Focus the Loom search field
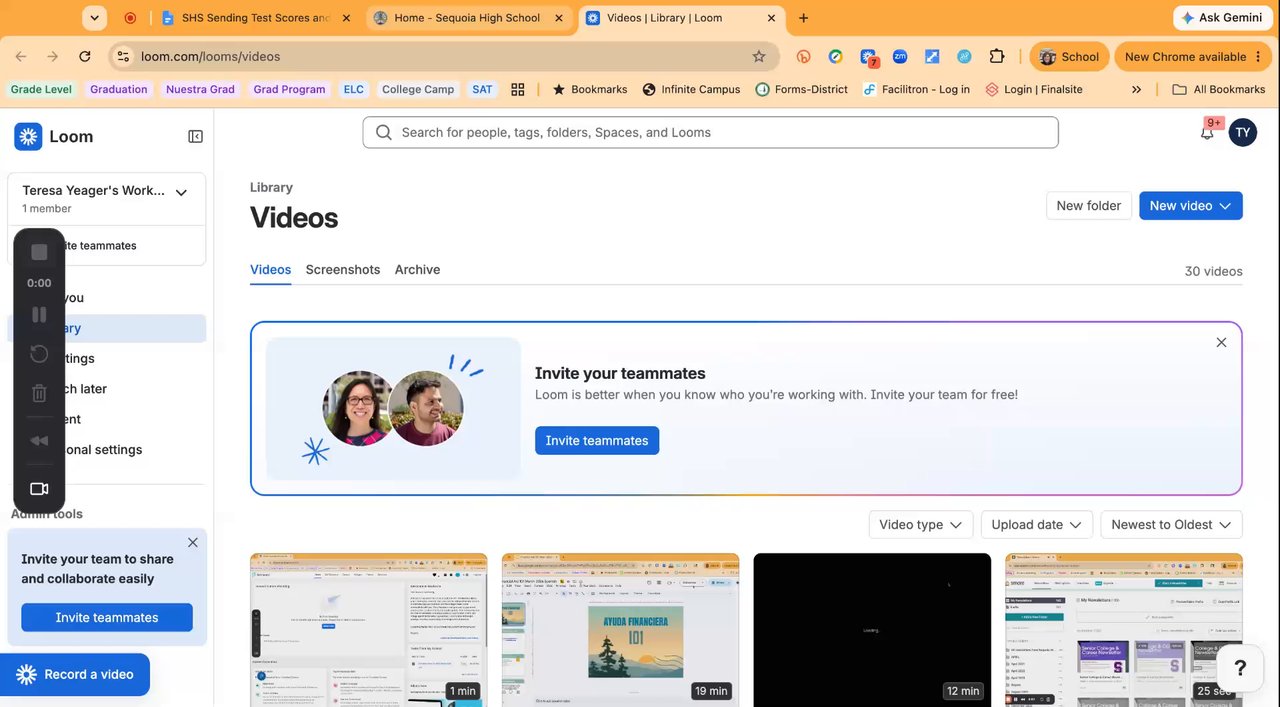 click(x=710, y=132)
